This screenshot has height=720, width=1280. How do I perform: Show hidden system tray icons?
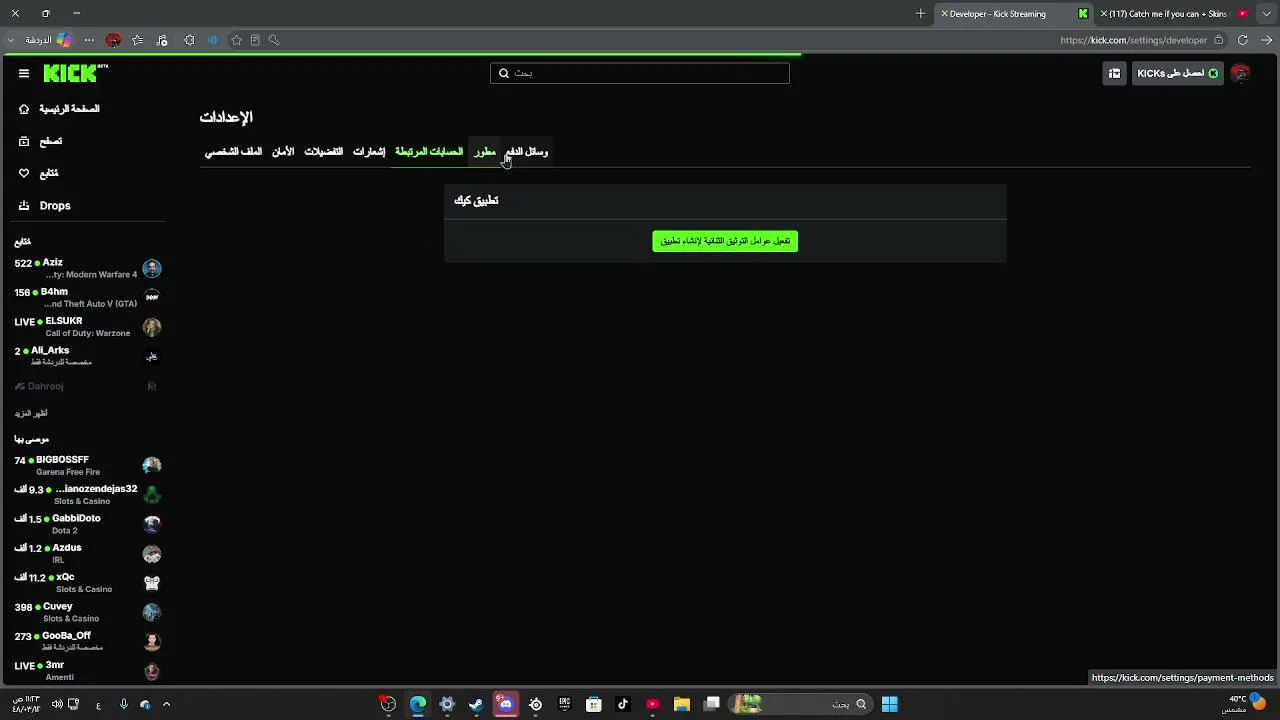(166, 704)
